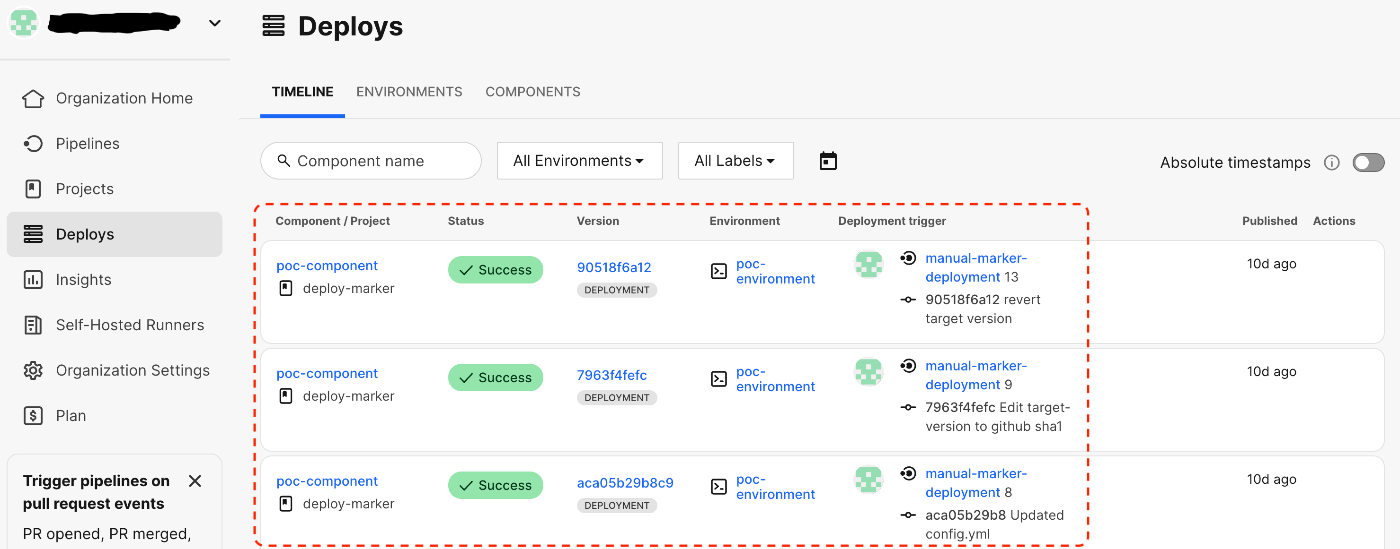Click the terminal environment icon in 90518f6a12 row
The height and width of the screenshot is (549, 1400).
[x=718, y=271]
